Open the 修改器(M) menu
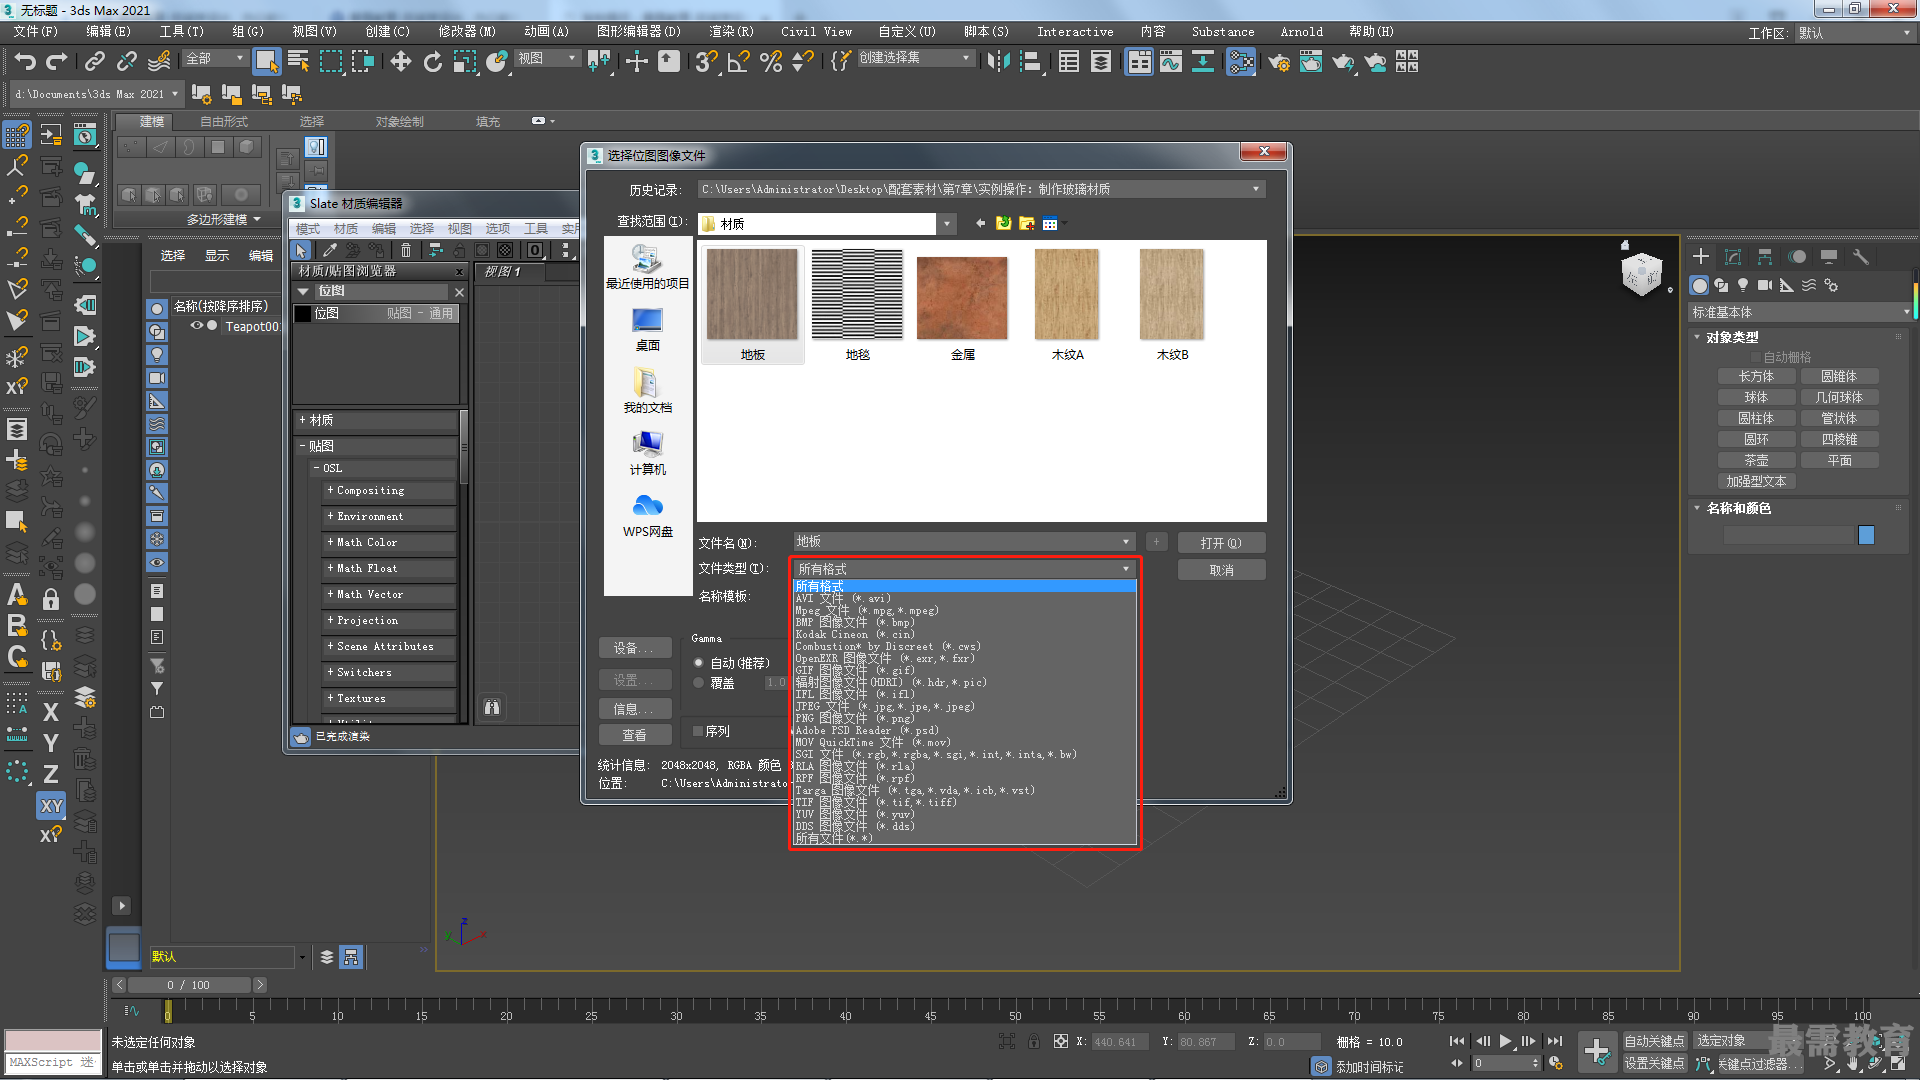 click(x=467, y=32)
